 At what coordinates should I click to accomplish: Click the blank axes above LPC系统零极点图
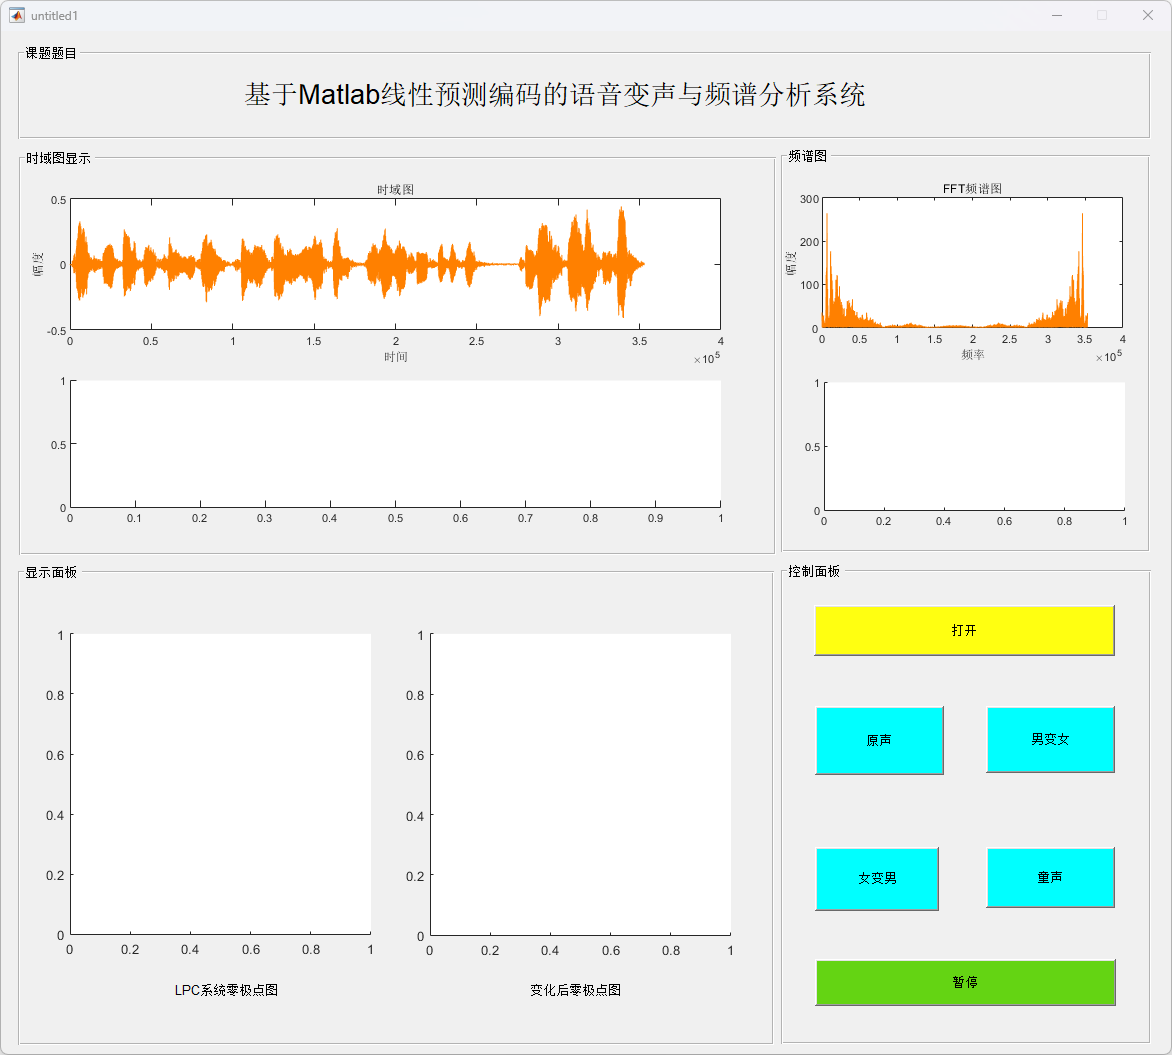point(220,784)
